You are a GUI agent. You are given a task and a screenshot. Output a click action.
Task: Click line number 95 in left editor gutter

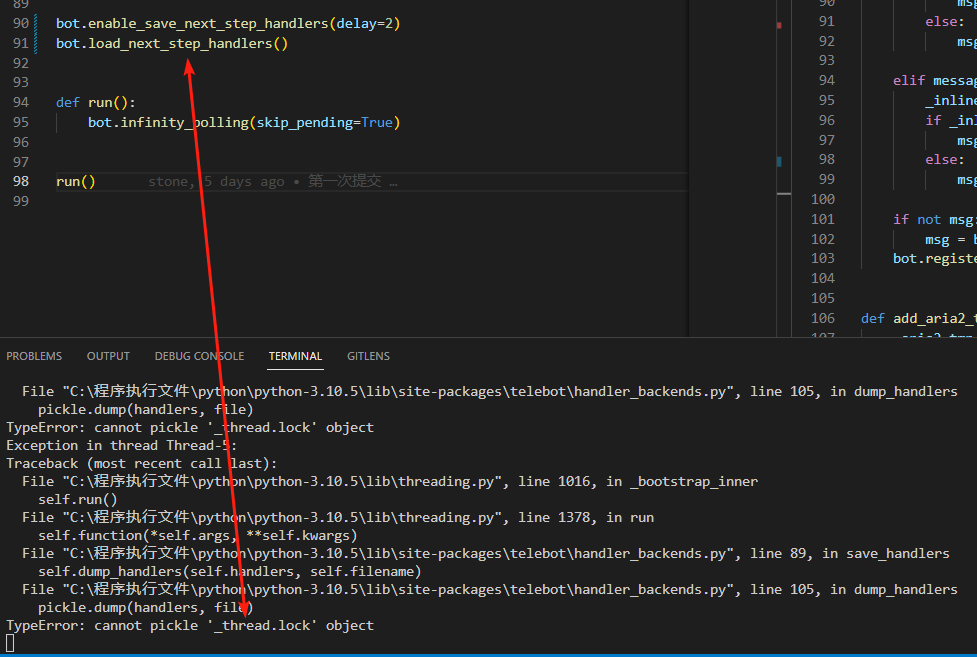point(21,122)
